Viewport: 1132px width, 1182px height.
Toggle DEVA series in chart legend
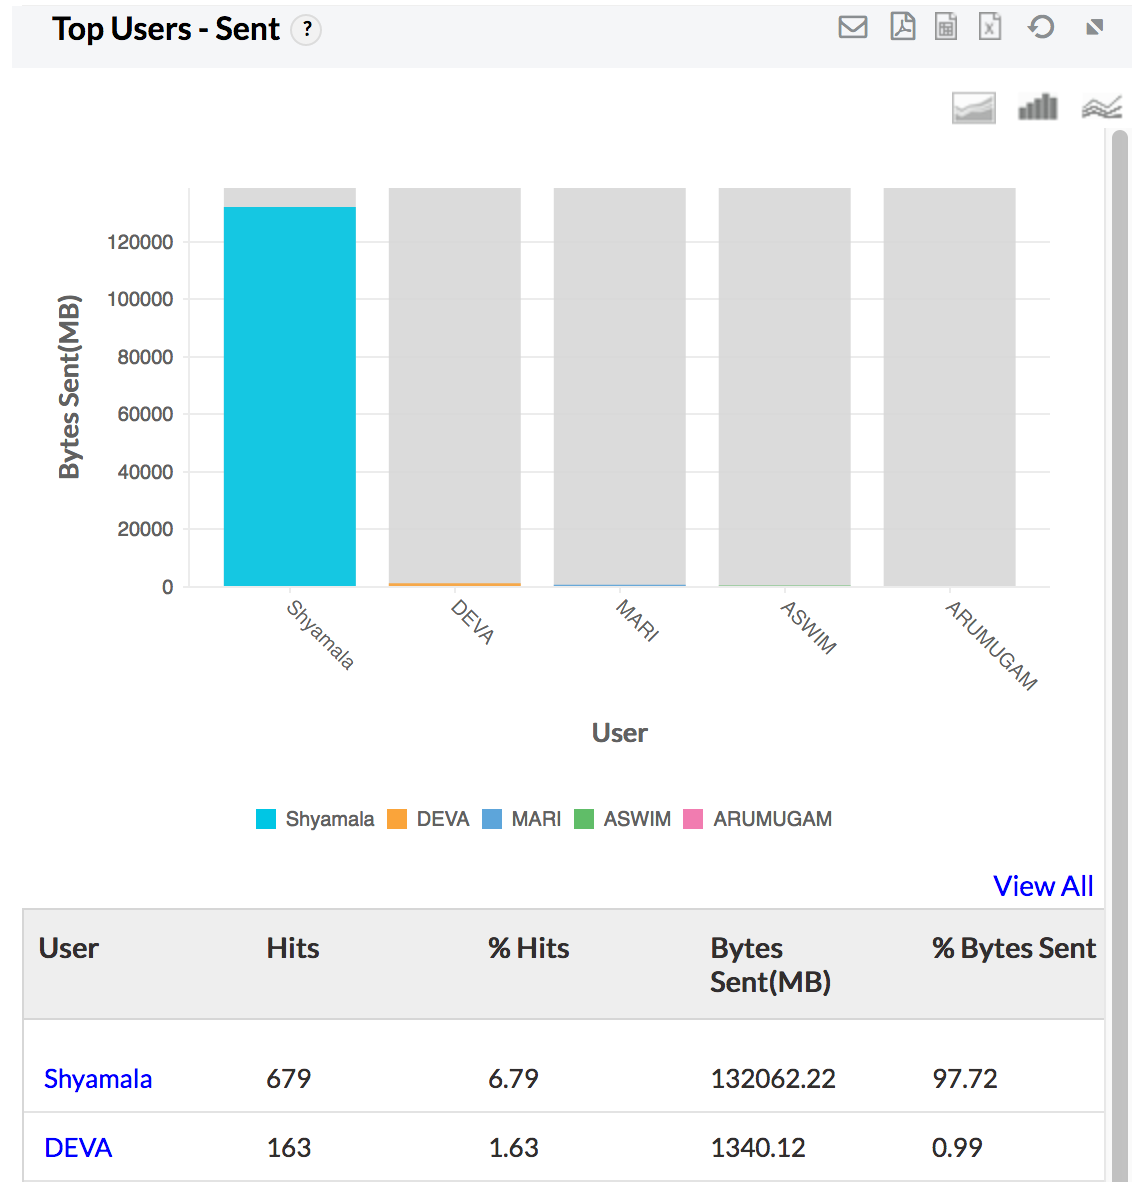click(x=430, y=819)
